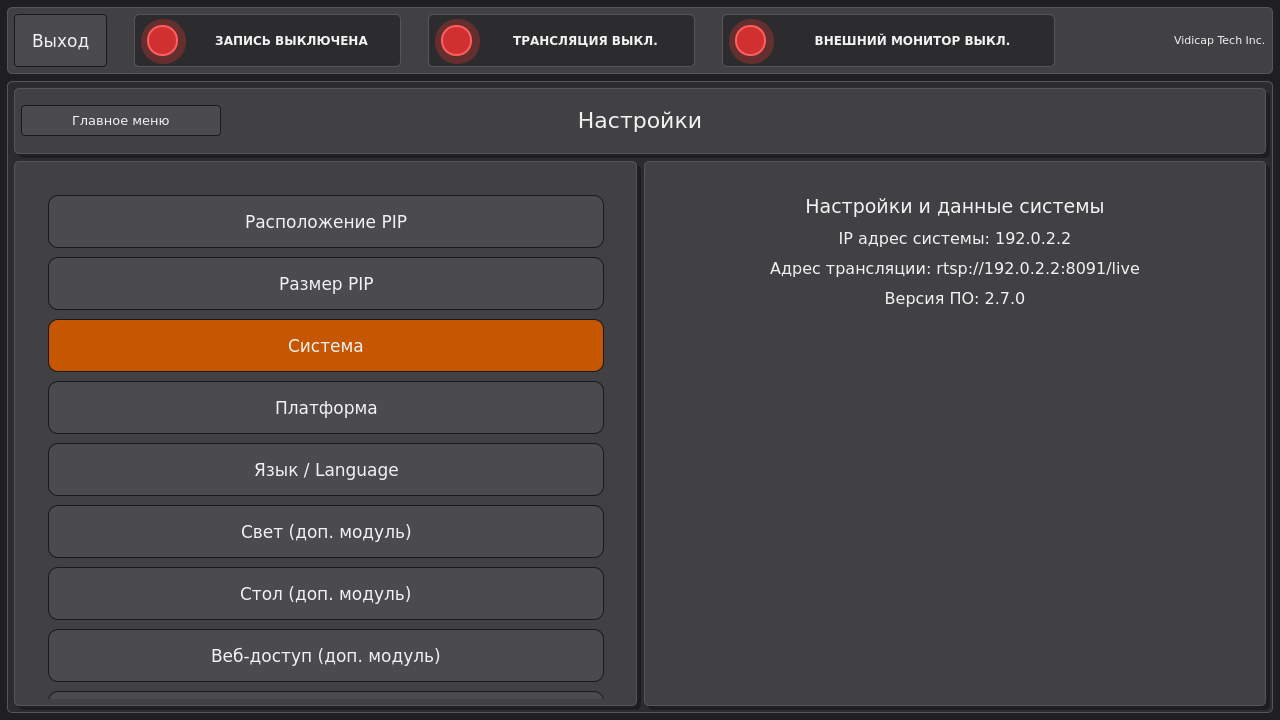Click the red recording indicator icon
This screenshot has height=720, width=1280.
(162, 41)
